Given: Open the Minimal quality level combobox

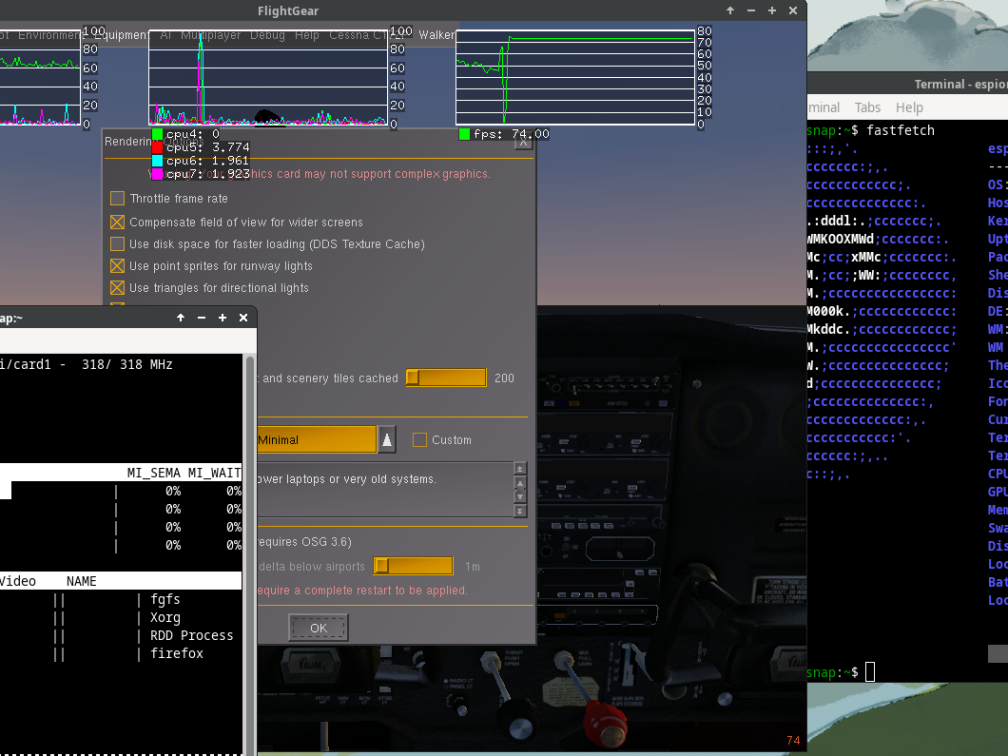Looking at the screenshot, I should 315,439.
